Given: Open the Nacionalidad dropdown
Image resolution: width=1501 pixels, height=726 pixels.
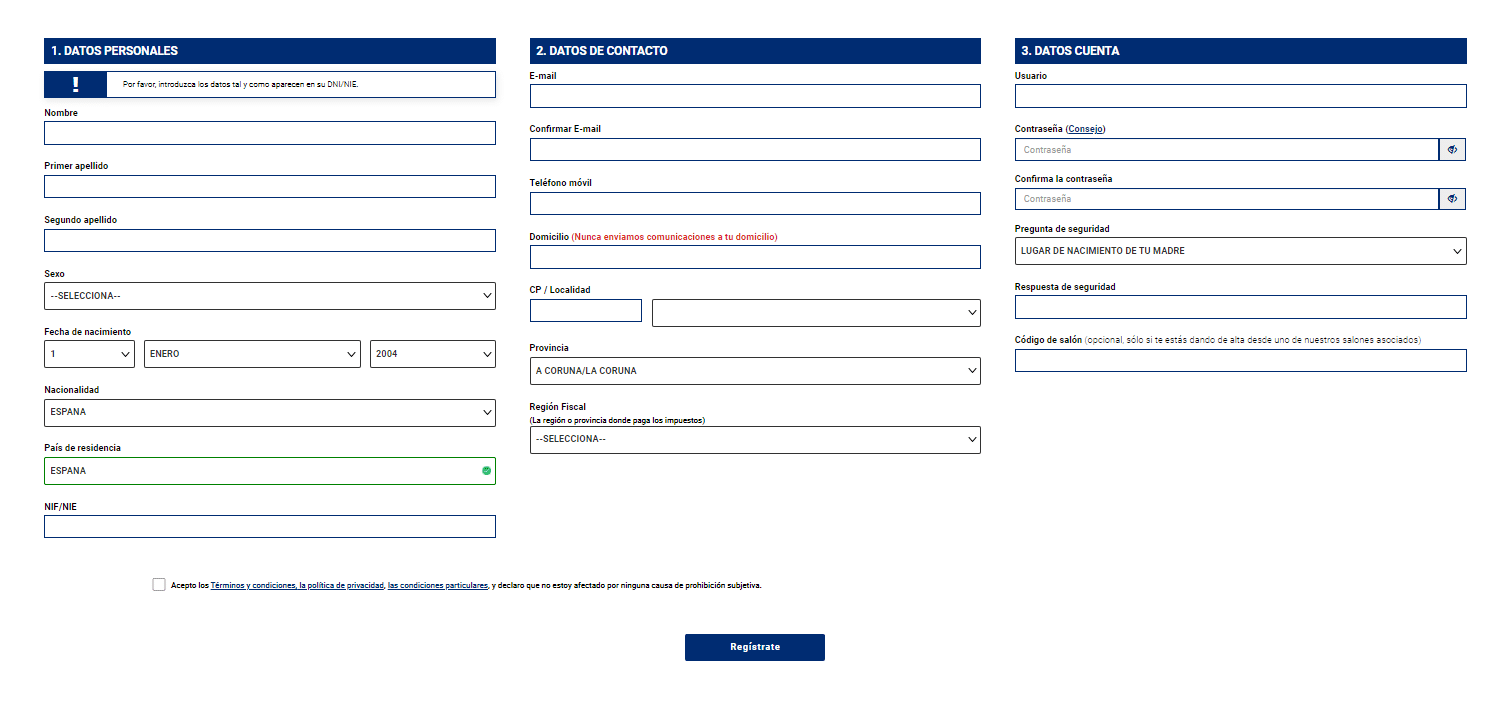Looking at the screenshot, I should click(270, 412).
